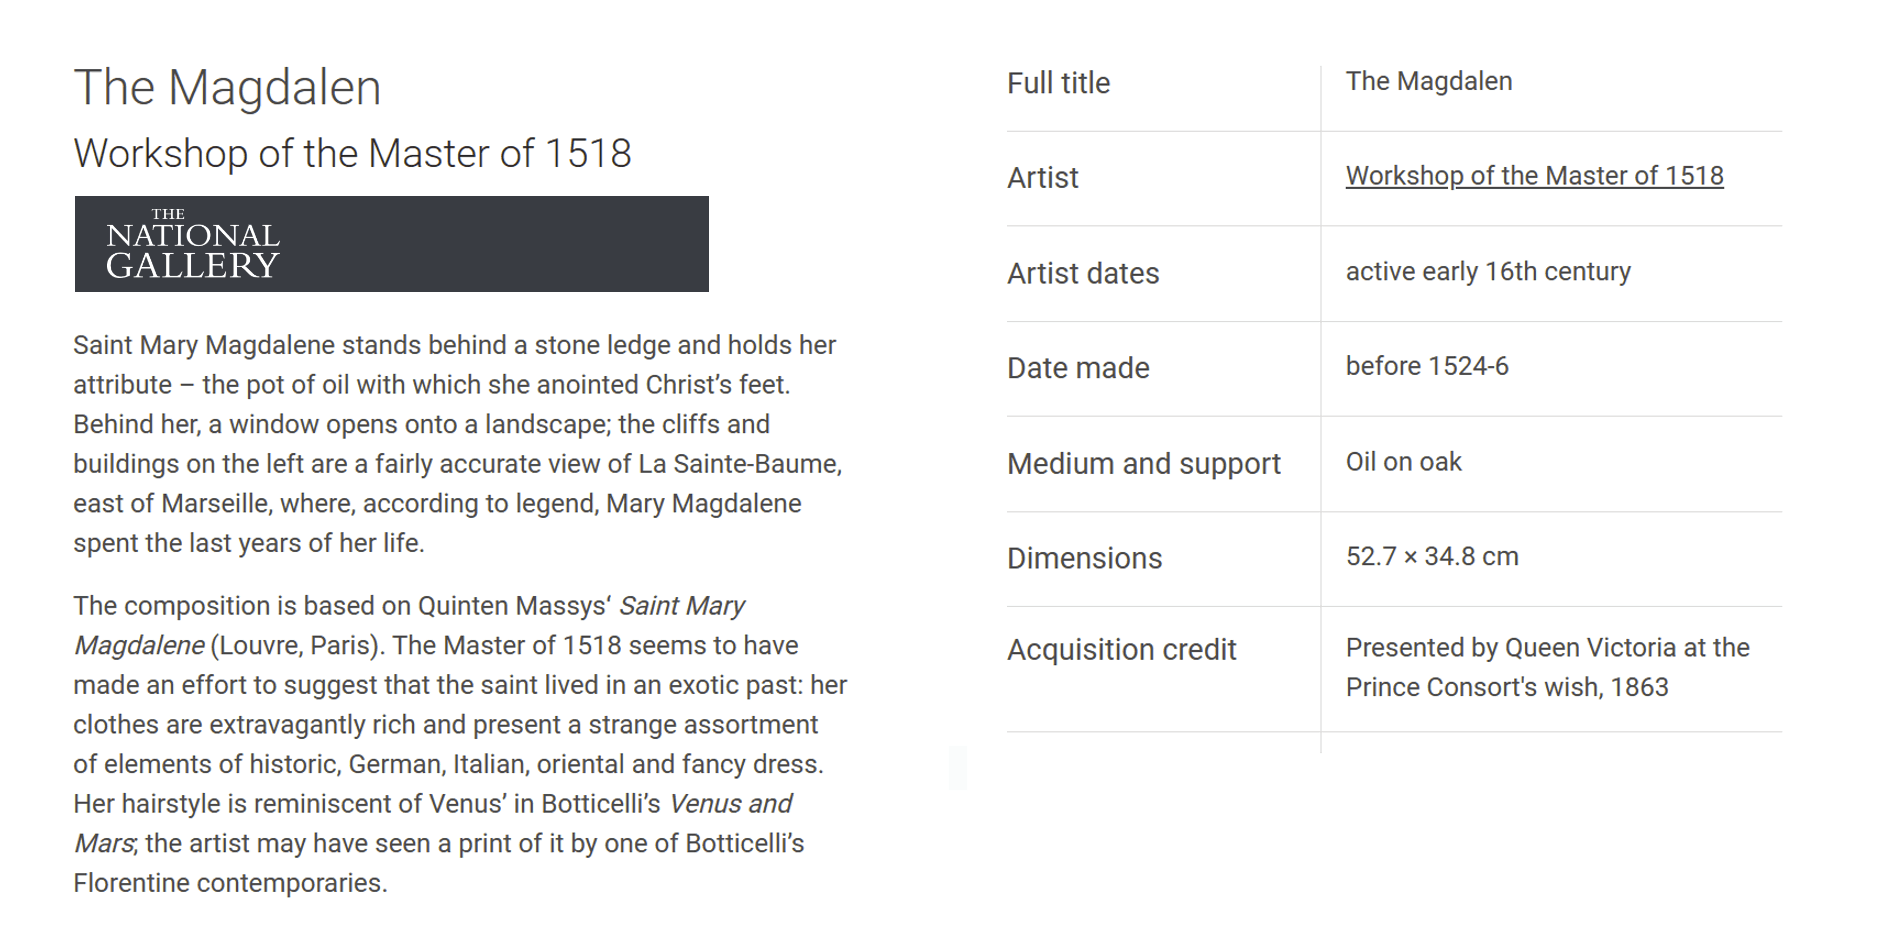
Task: Click the Workshop of the Master subtitle
Action: pos(353,153)
